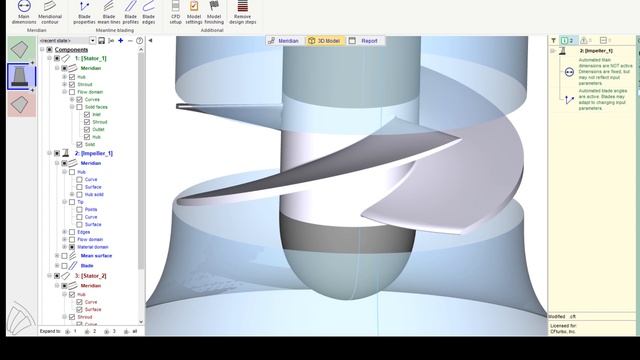Open Model finishing tool
640x360 pixels.
pyautogui.click(x=214, y=12)
